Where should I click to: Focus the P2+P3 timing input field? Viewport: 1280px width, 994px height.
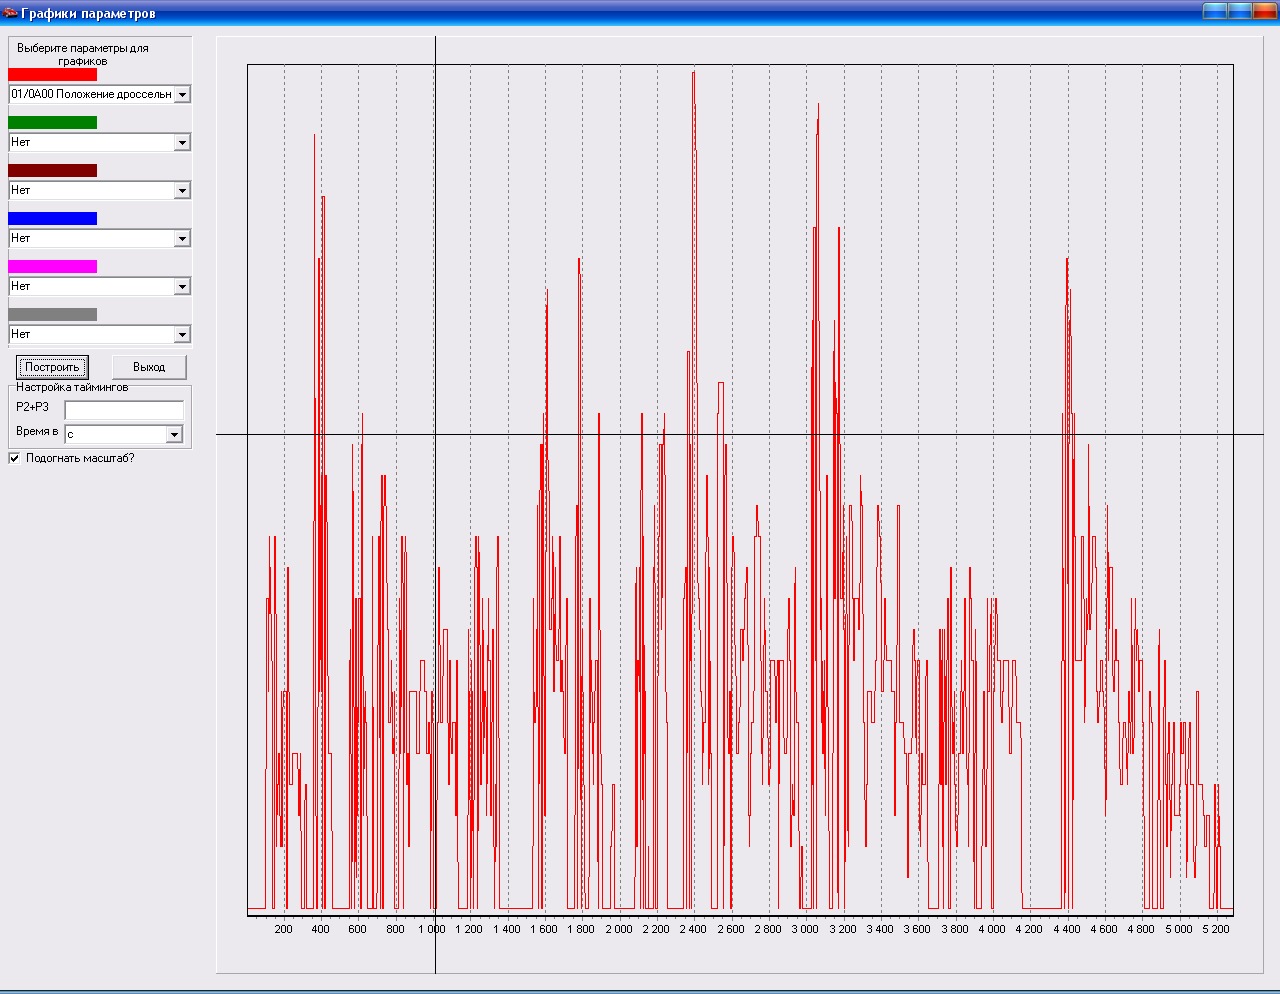124,410
